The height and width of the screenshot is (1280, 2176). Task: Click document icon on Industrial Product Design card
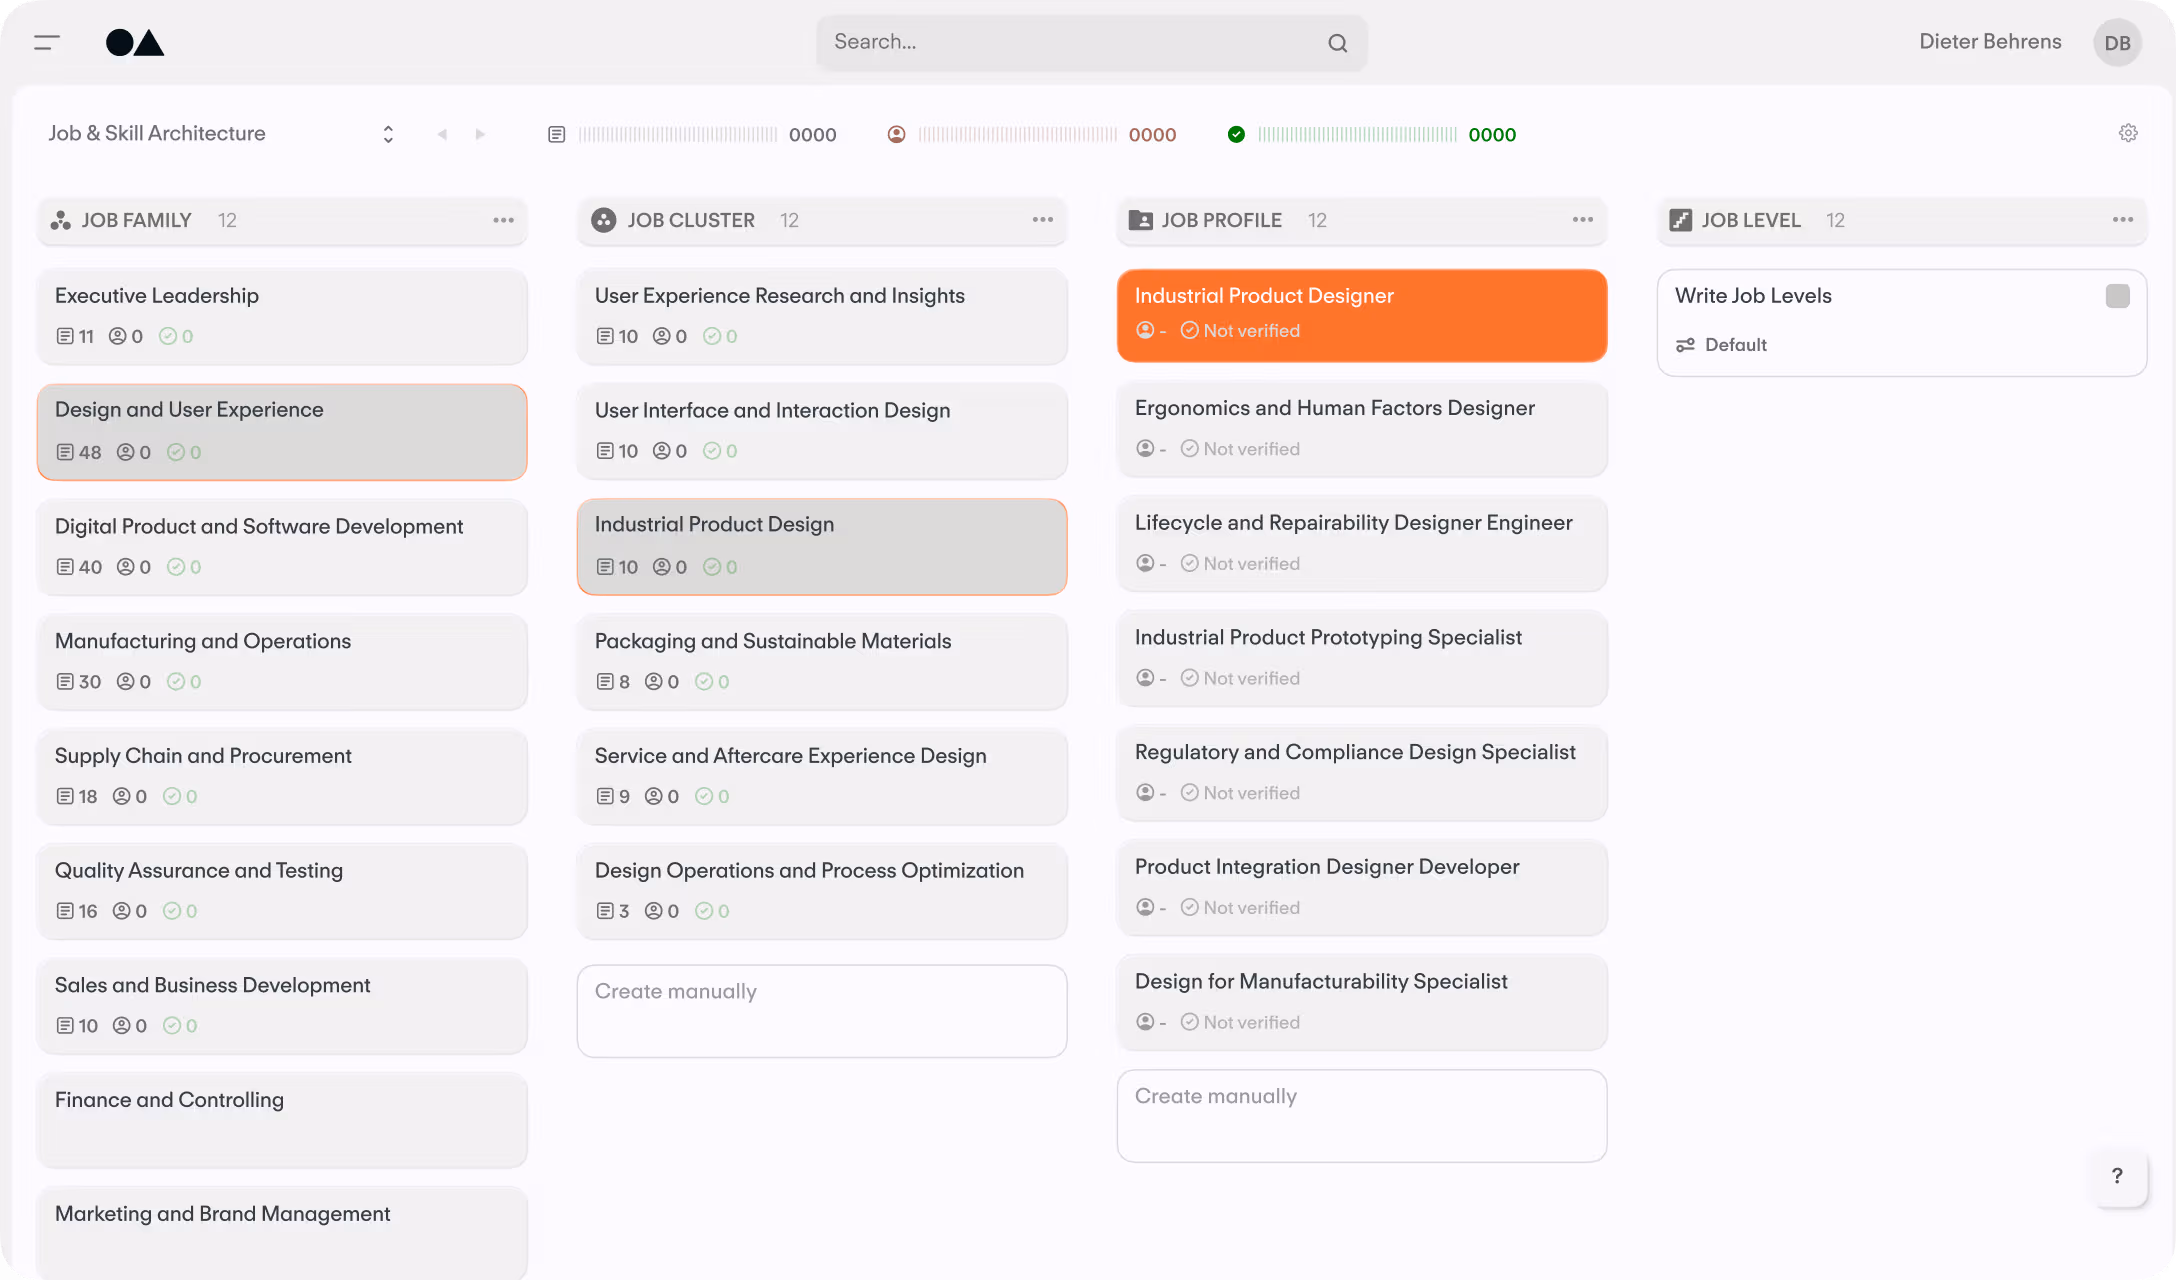(605, 567)
